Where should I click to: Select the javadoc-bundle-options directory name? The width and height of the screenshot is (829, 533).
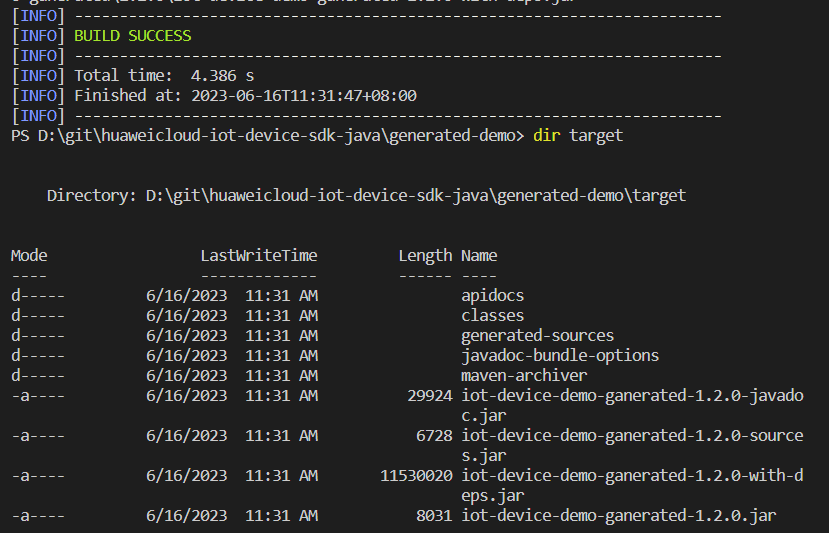pos(559,356)
